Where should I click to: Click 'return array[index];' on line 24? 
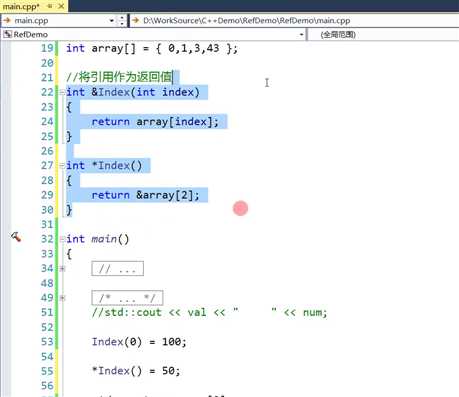[155, 122]
